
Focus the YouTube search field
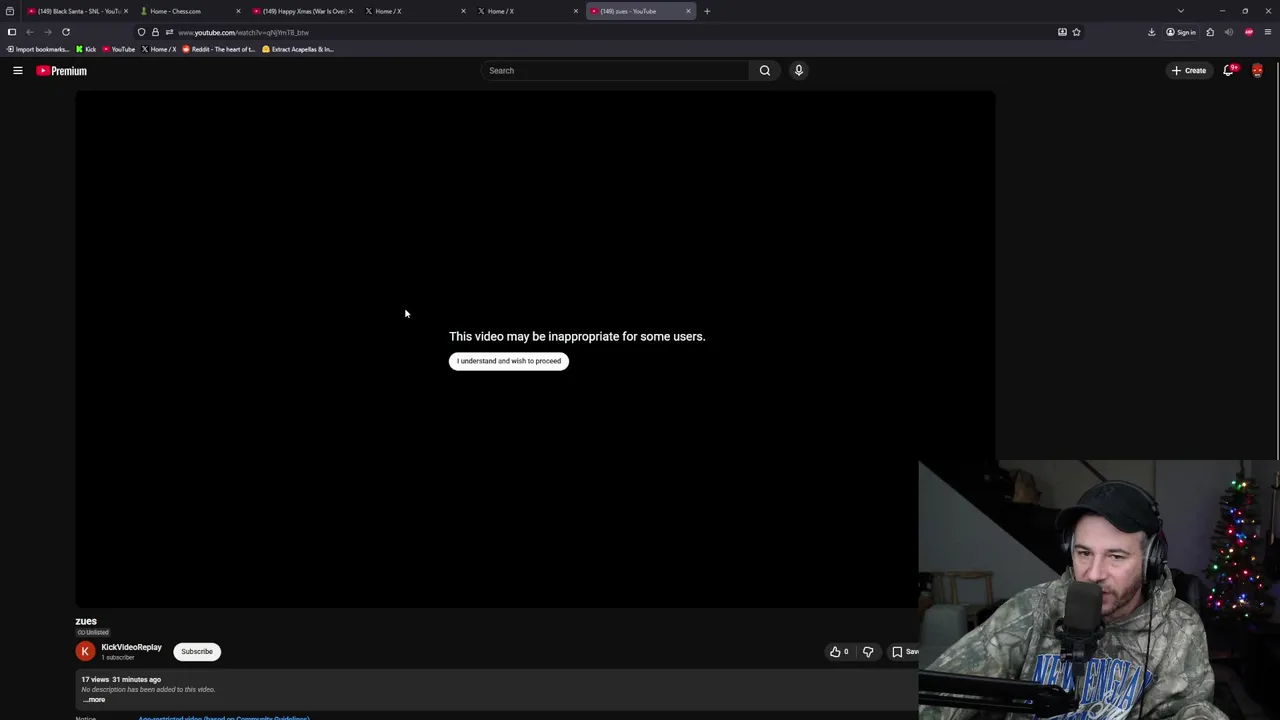pyautogui.click(x=614, y=70)
